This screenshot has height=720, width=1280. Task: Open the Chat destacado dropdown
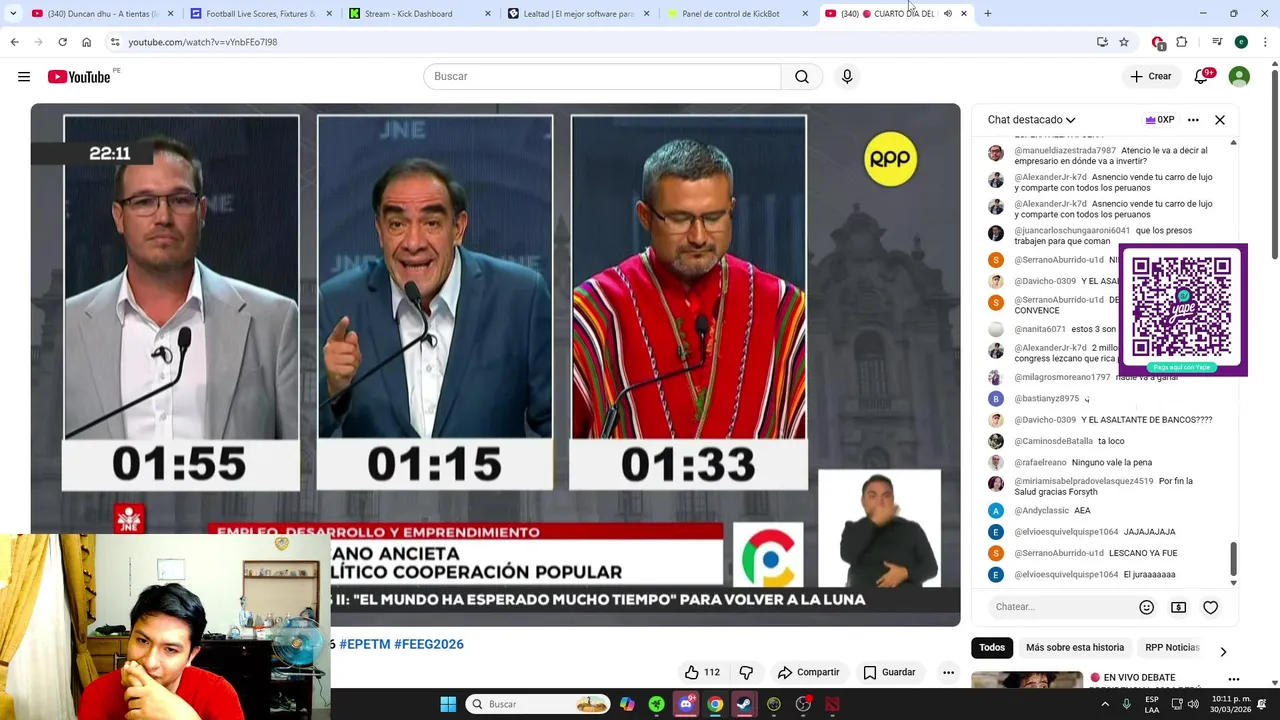tap(1031, 120)
